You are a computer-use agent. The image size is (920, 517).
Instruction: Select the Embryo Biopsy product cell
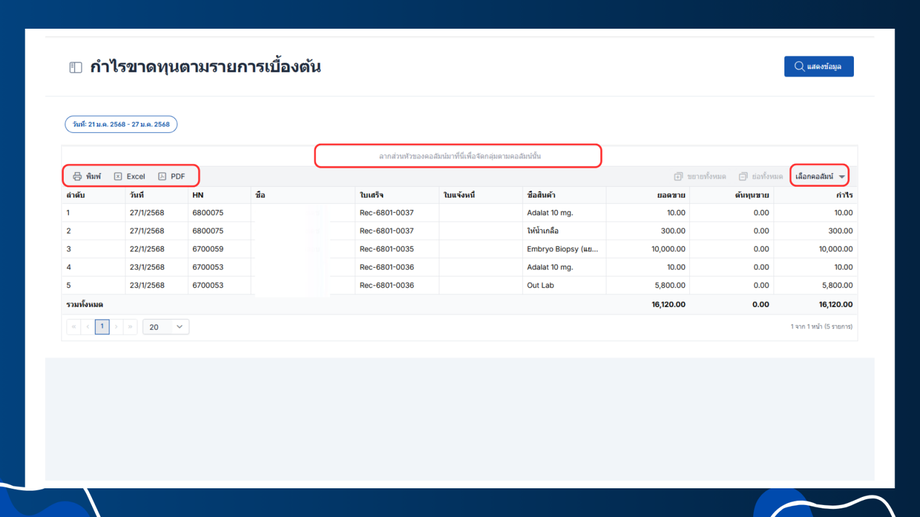(x=562, y=249)
